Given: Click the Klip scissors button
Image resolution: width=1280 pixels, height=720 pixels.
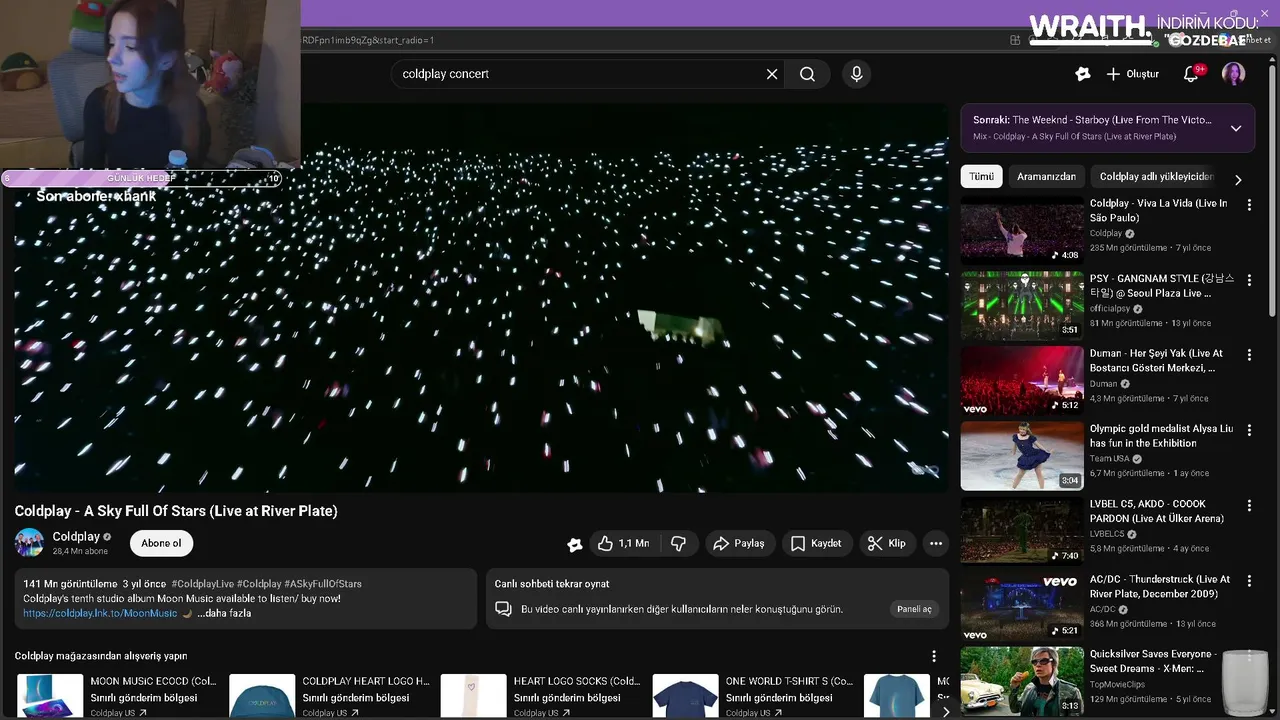Looking at the screenshot, I should (887, 543).
